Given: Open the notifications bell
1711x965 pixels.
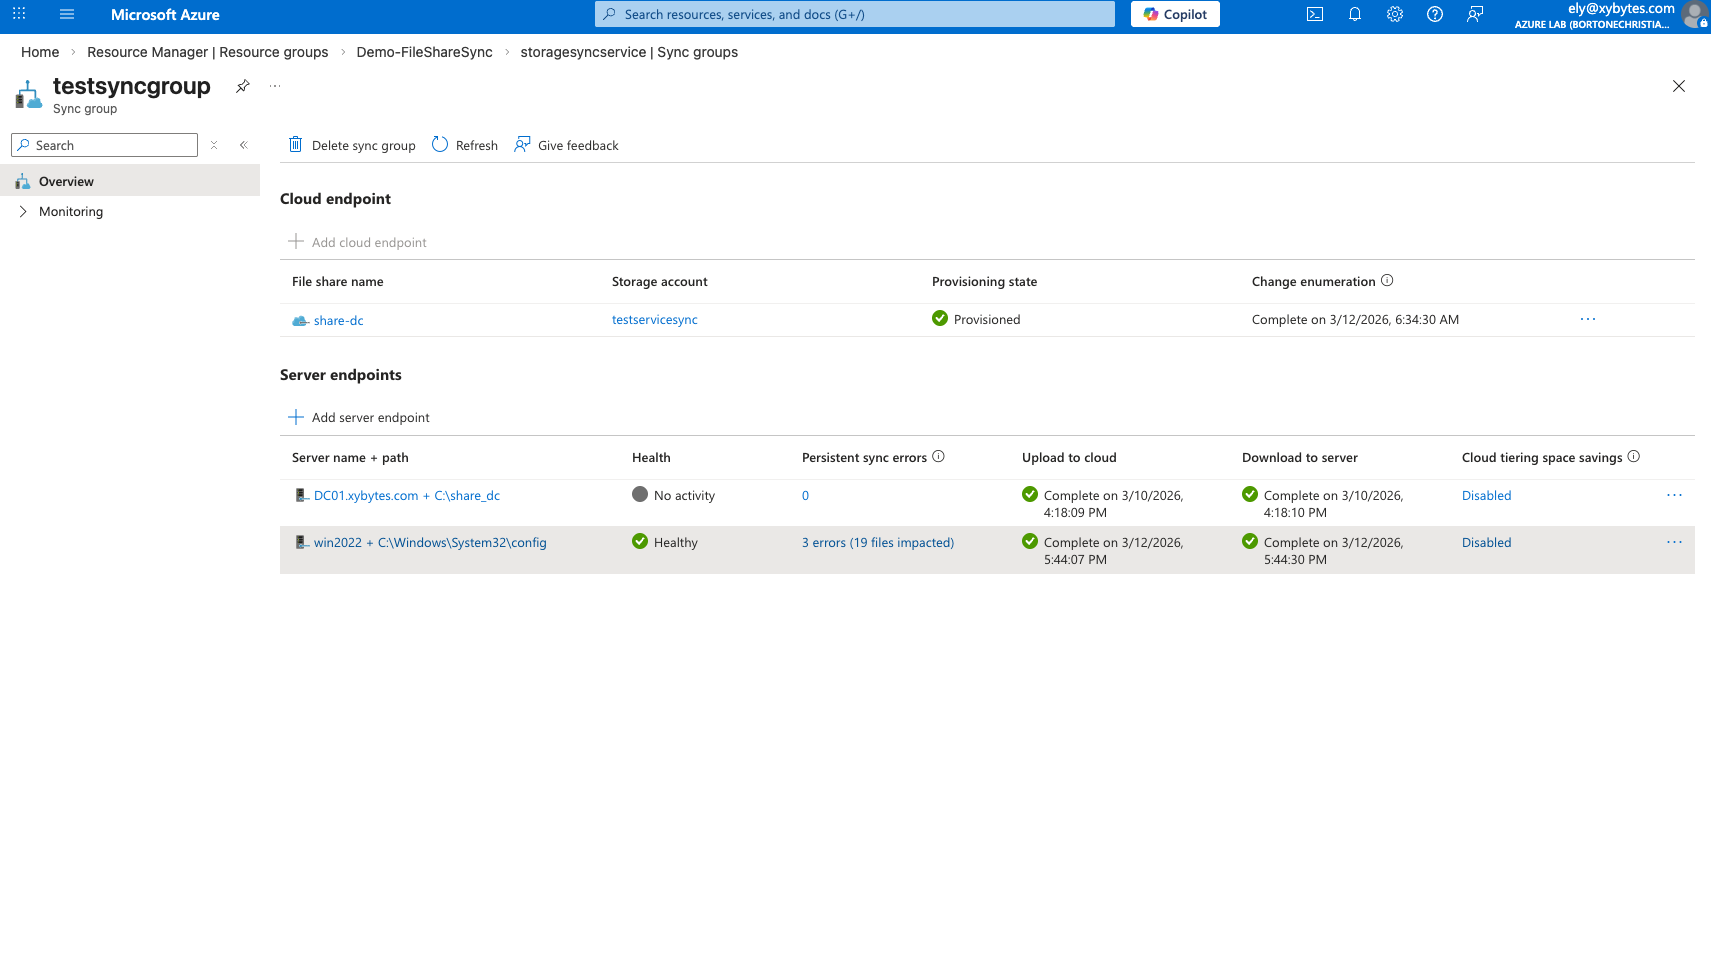Looking at the screenshot, I should [1354, 14].
